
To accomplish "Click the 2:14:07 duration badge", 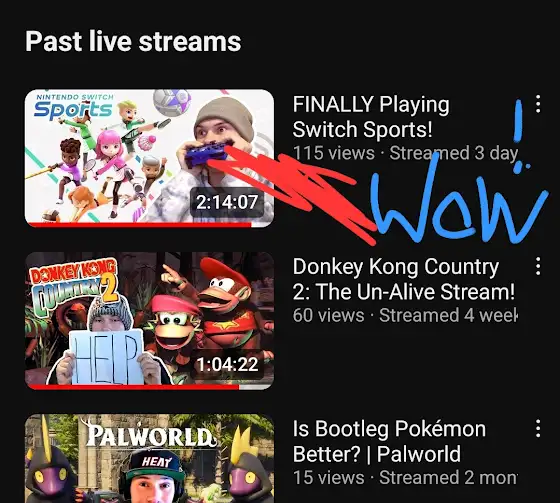I will (227, 202).
